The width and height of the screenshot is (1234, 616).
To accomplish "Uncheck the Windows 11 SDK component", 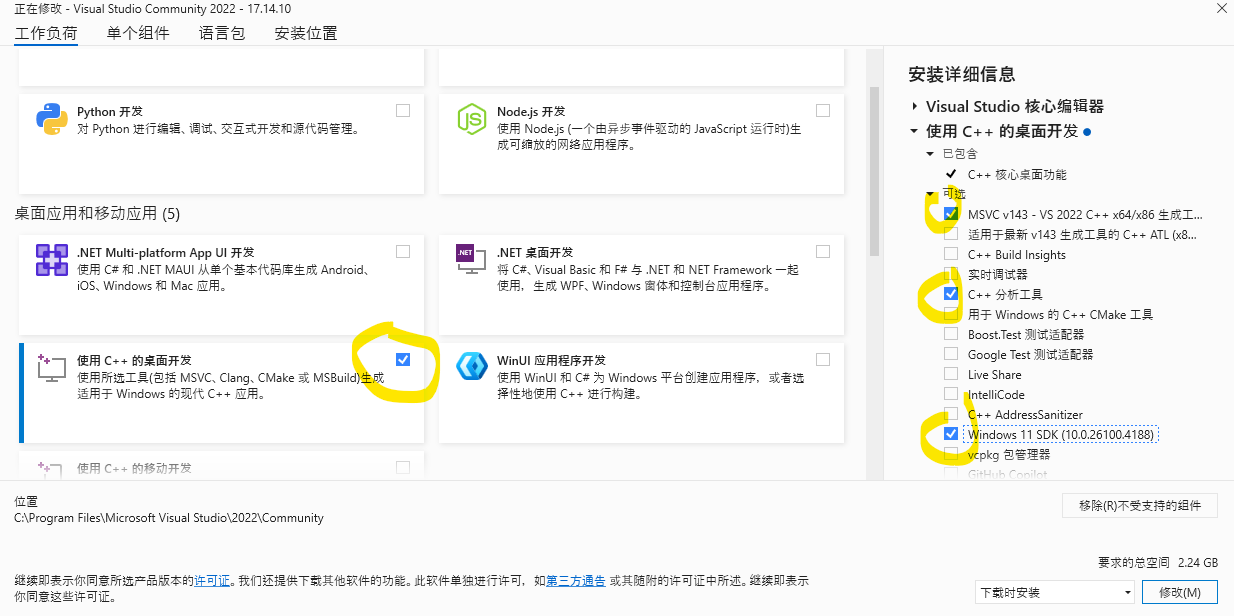I will (950, 434).
